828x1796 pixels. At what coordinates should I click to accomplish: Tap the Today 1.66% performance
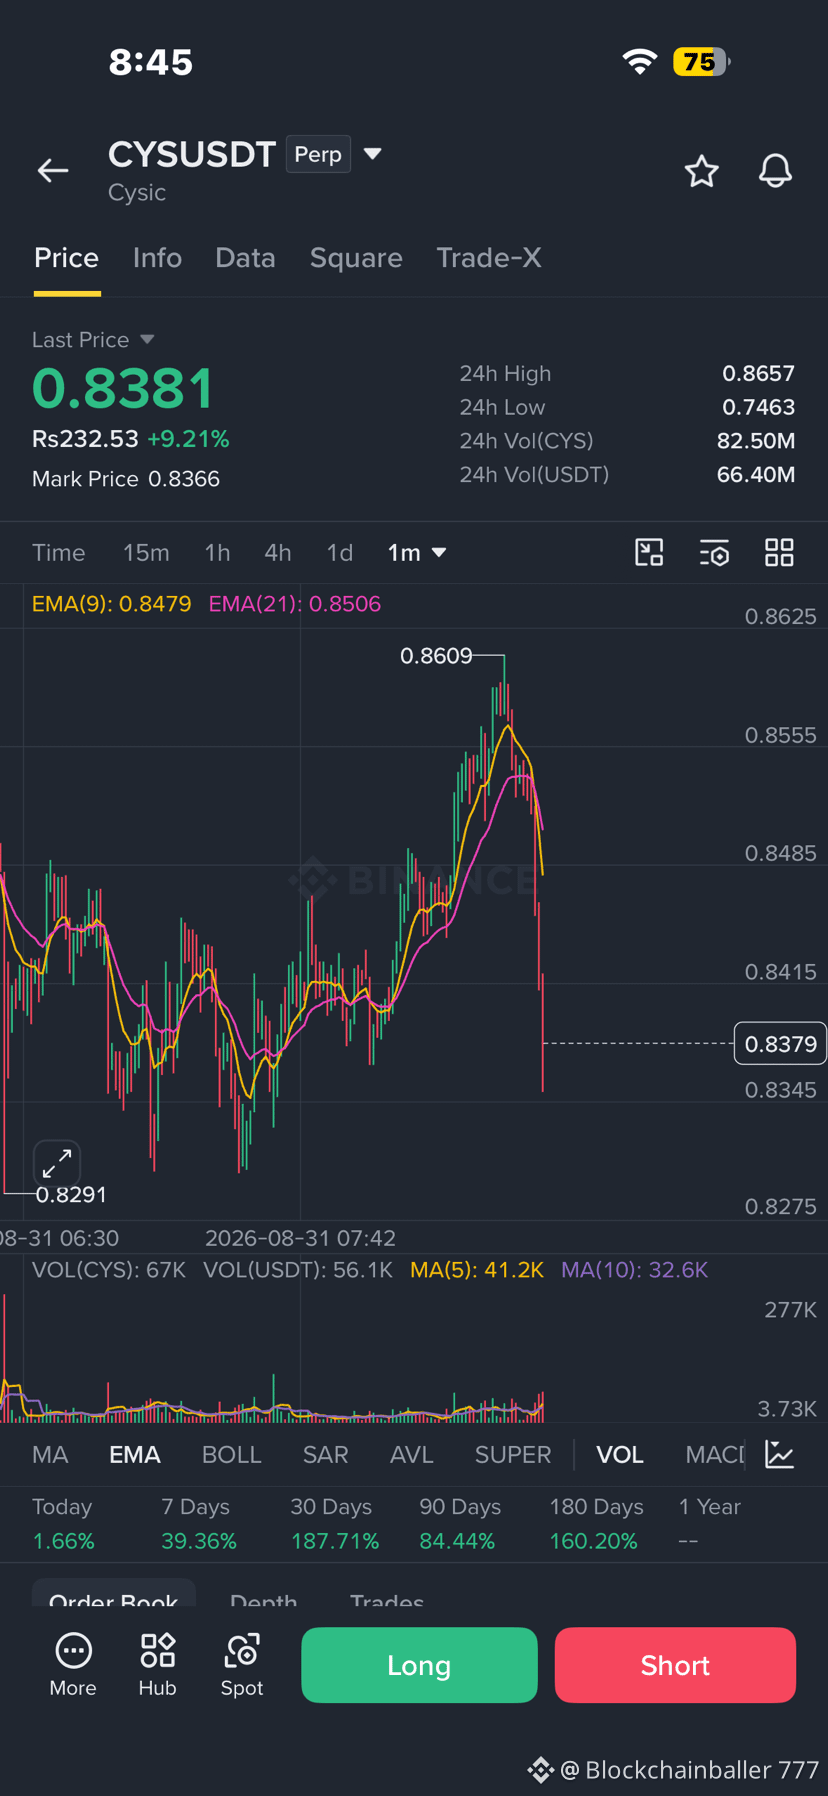[x=63, y=1524]
